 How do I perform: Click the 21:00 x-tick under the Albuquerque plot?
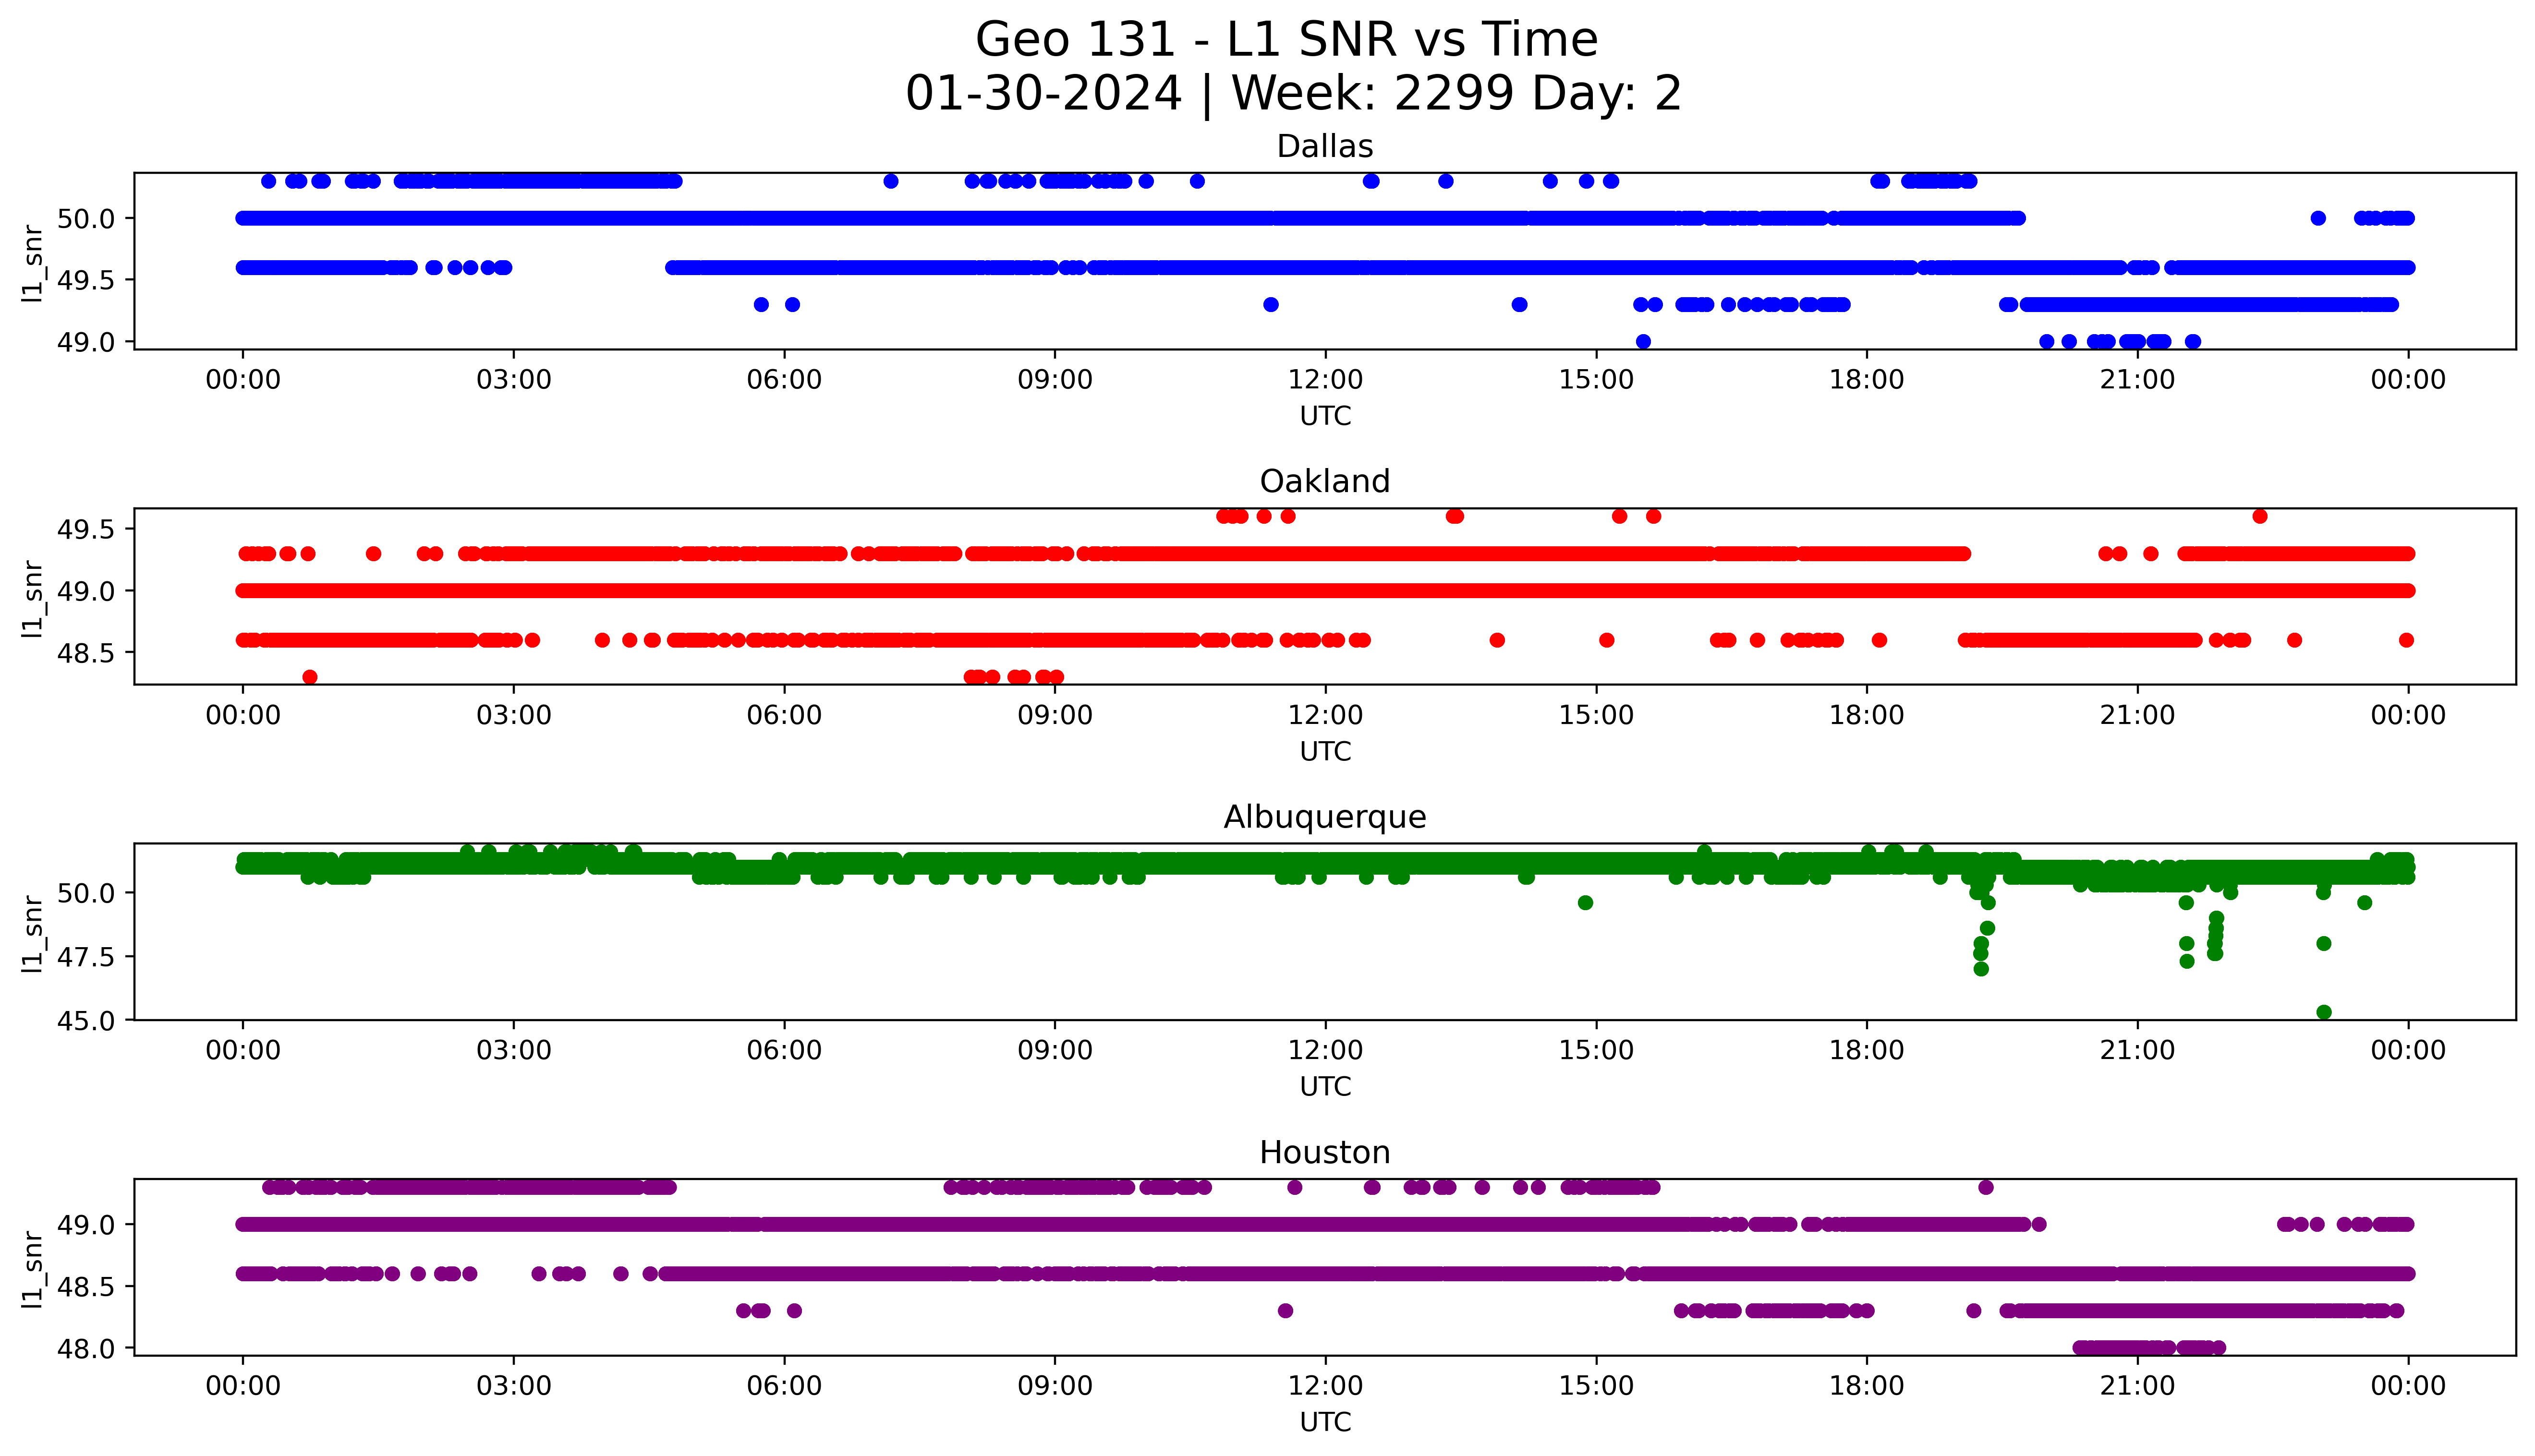click(x=2138, y=1051)
